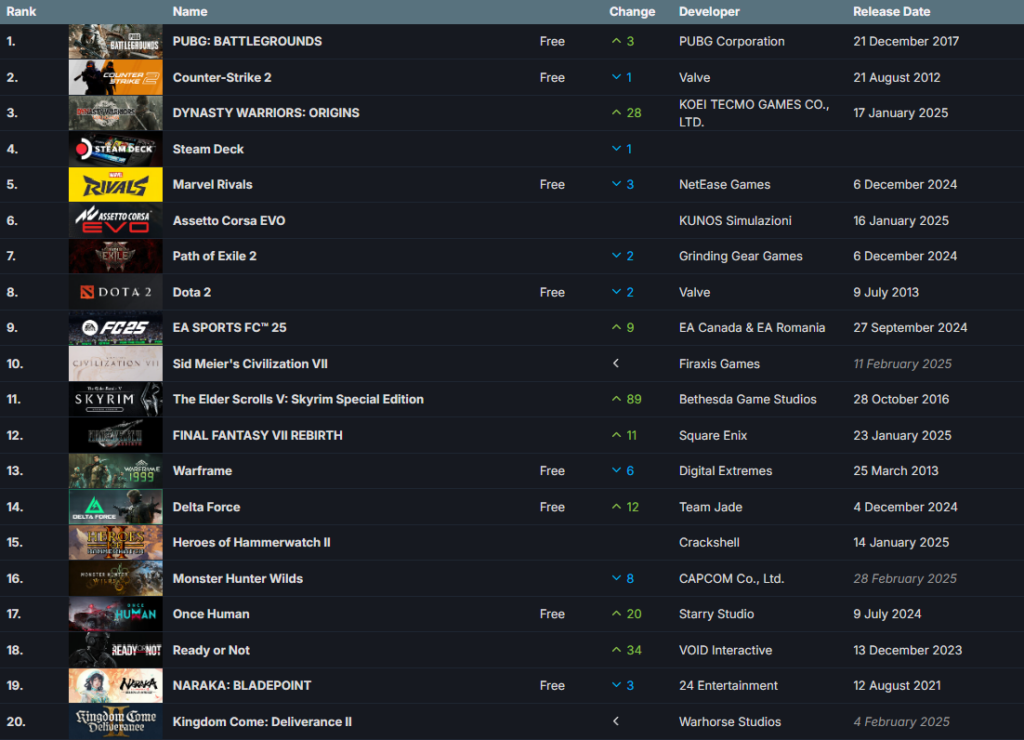Open the Marvel Rivals capsule art
This screenshot has width=1024, height=740.
pos(114,184)
